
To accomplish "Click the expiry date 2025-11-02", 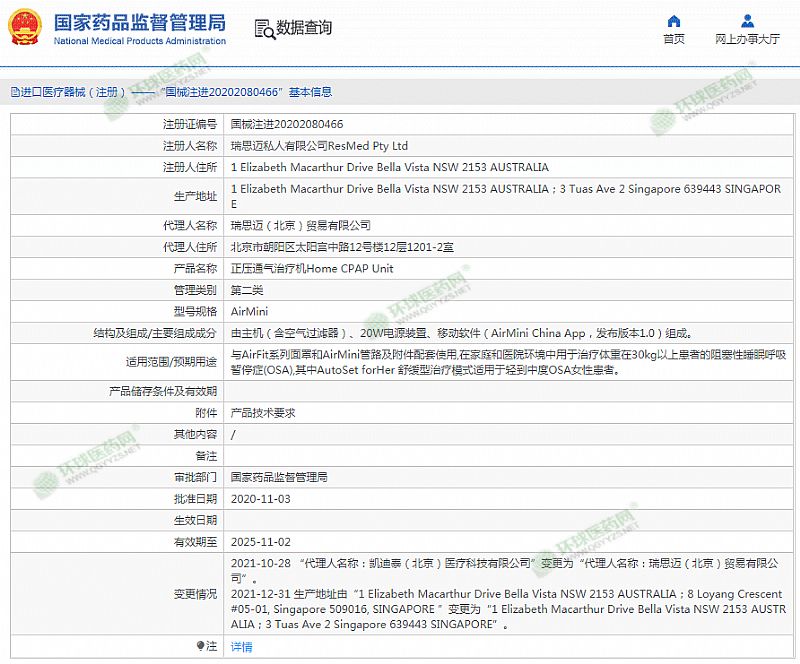I will (260, 542).
